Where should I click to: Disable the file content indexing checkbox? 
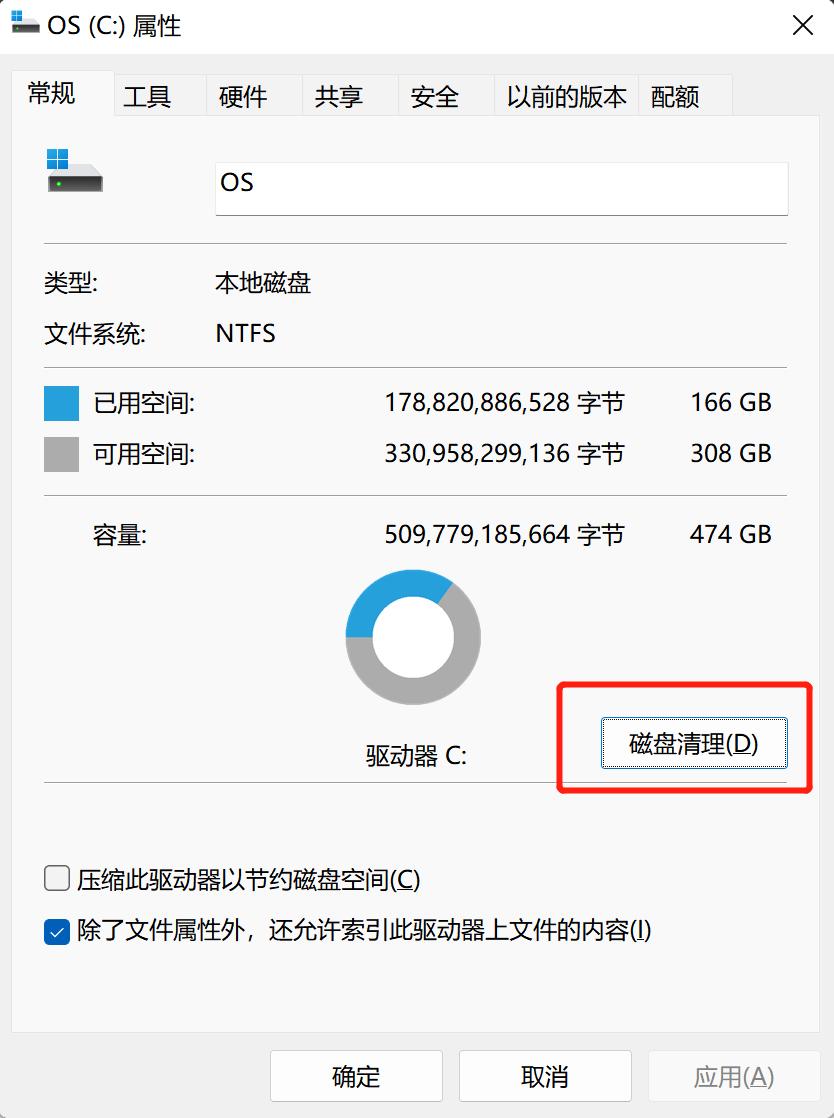[56, 930]
